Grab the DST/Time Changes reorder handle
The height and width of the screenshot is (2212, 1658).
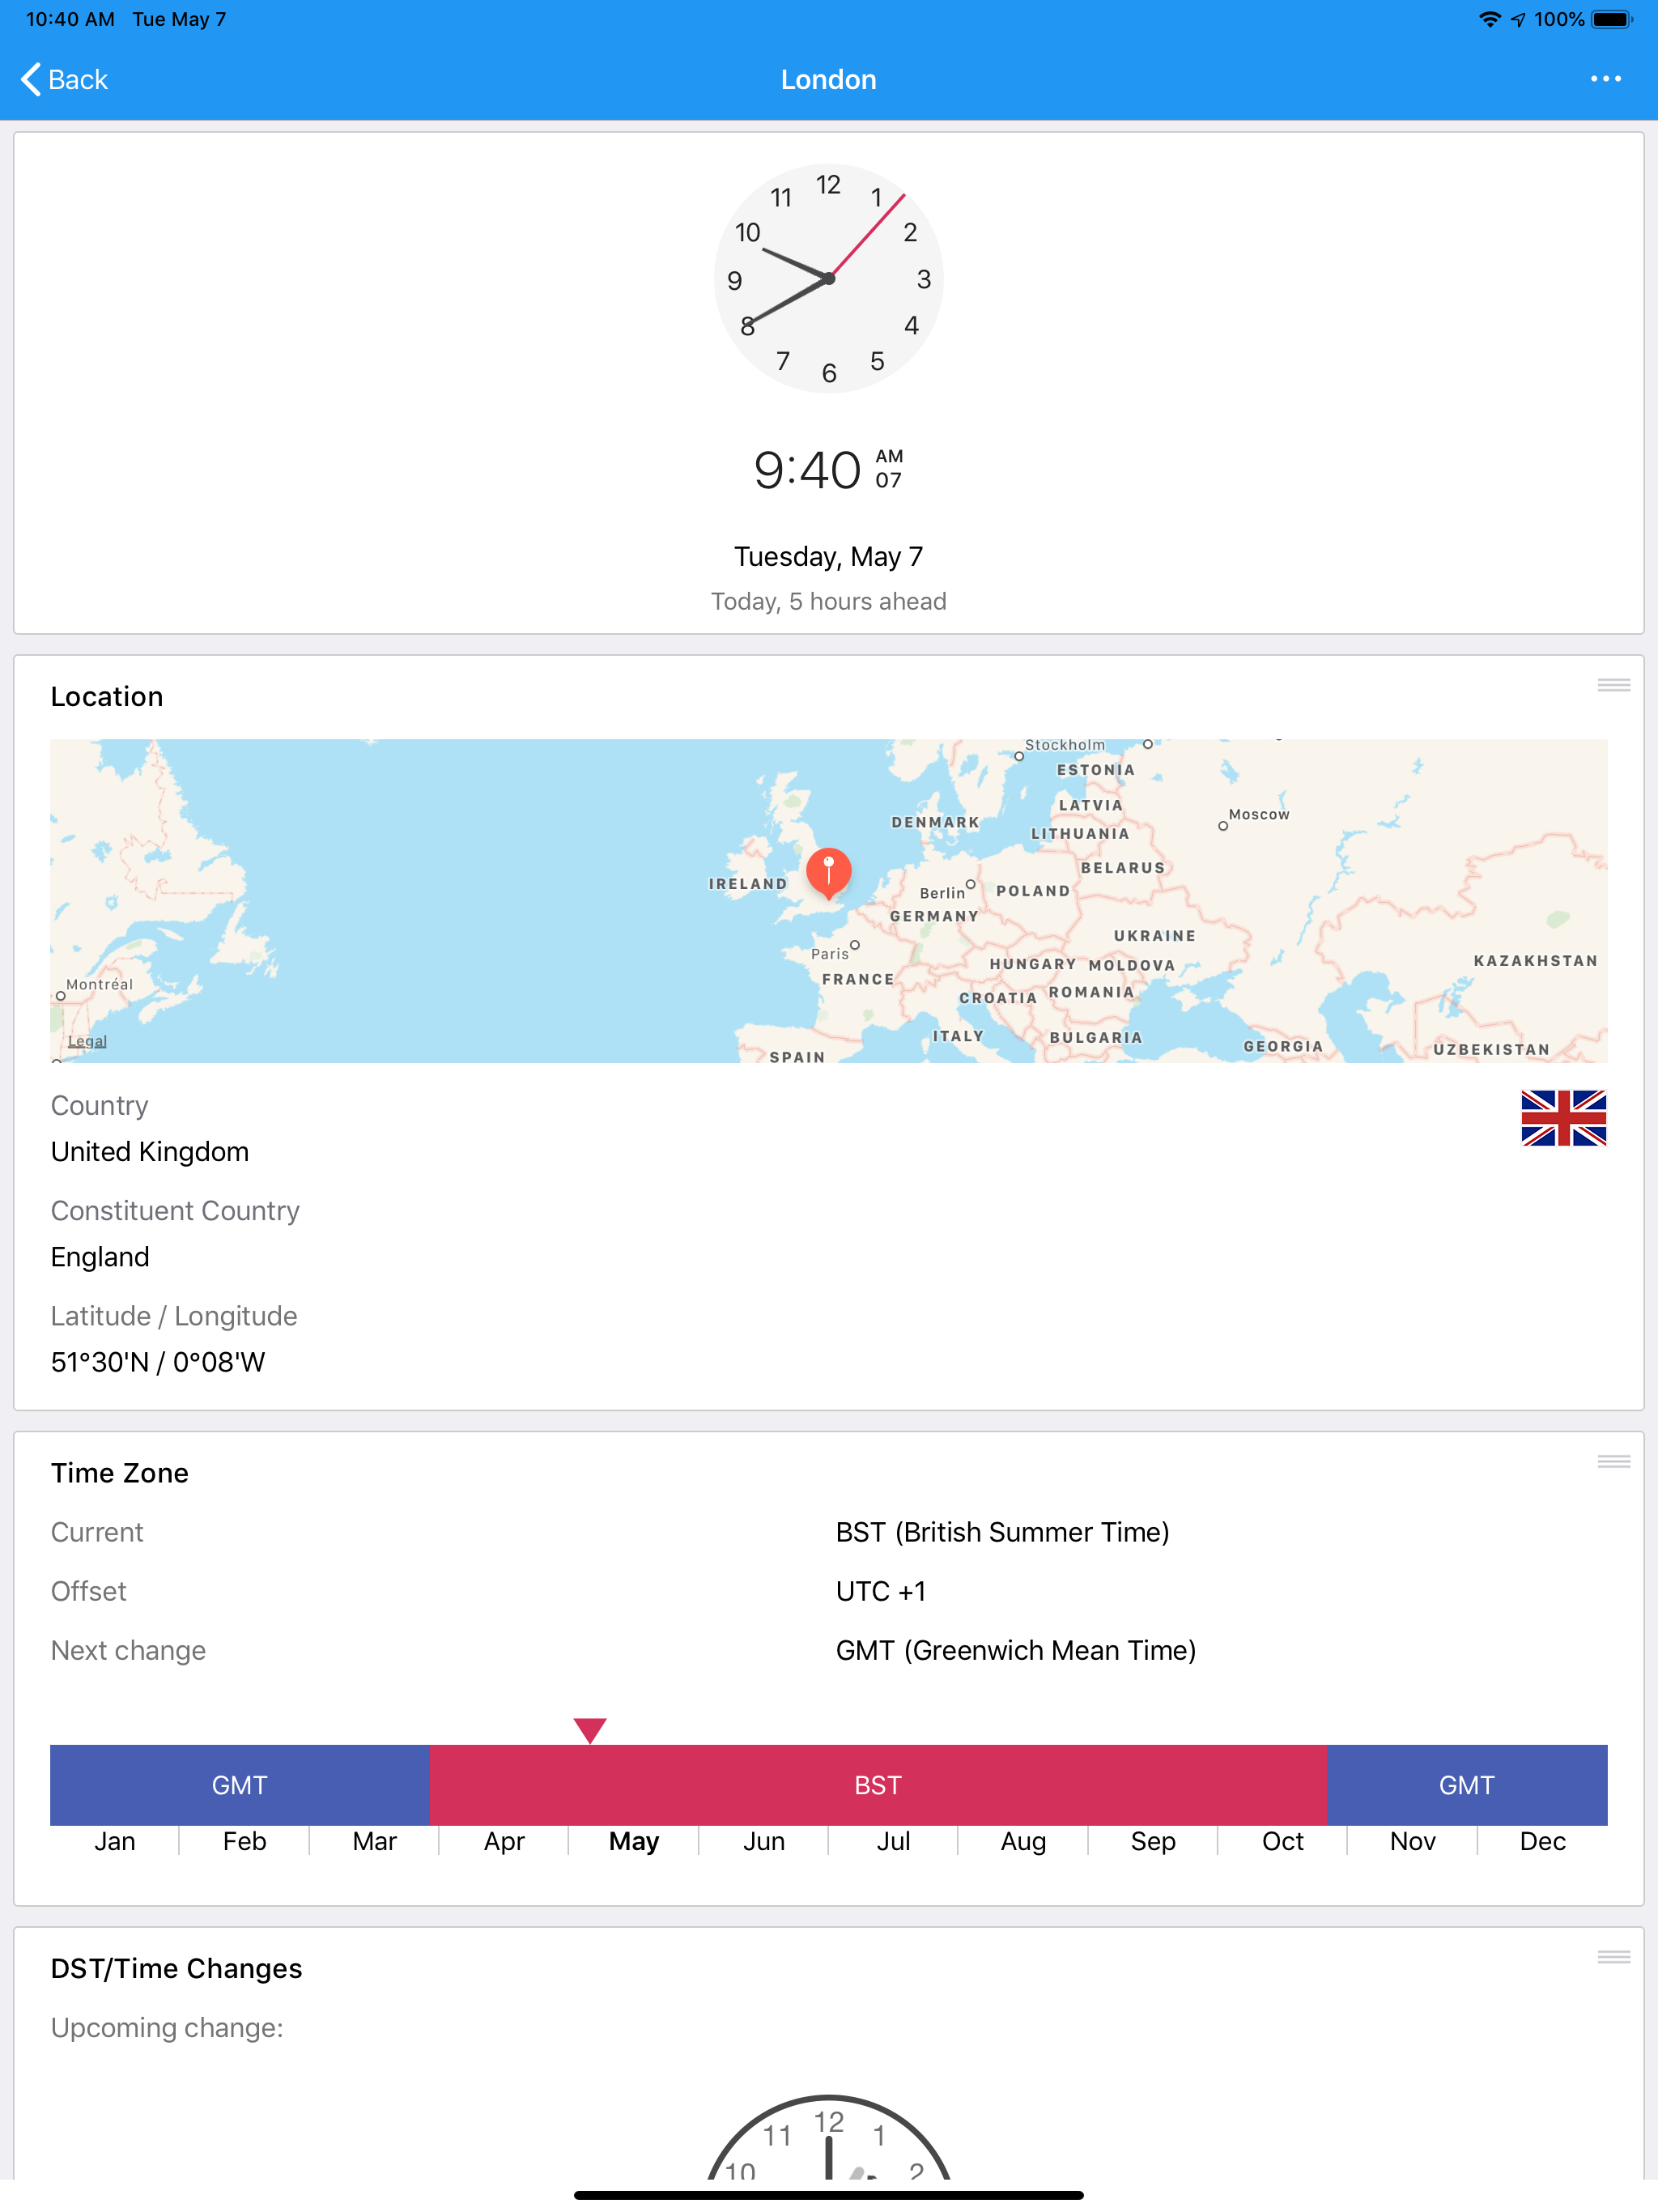1613,1957
